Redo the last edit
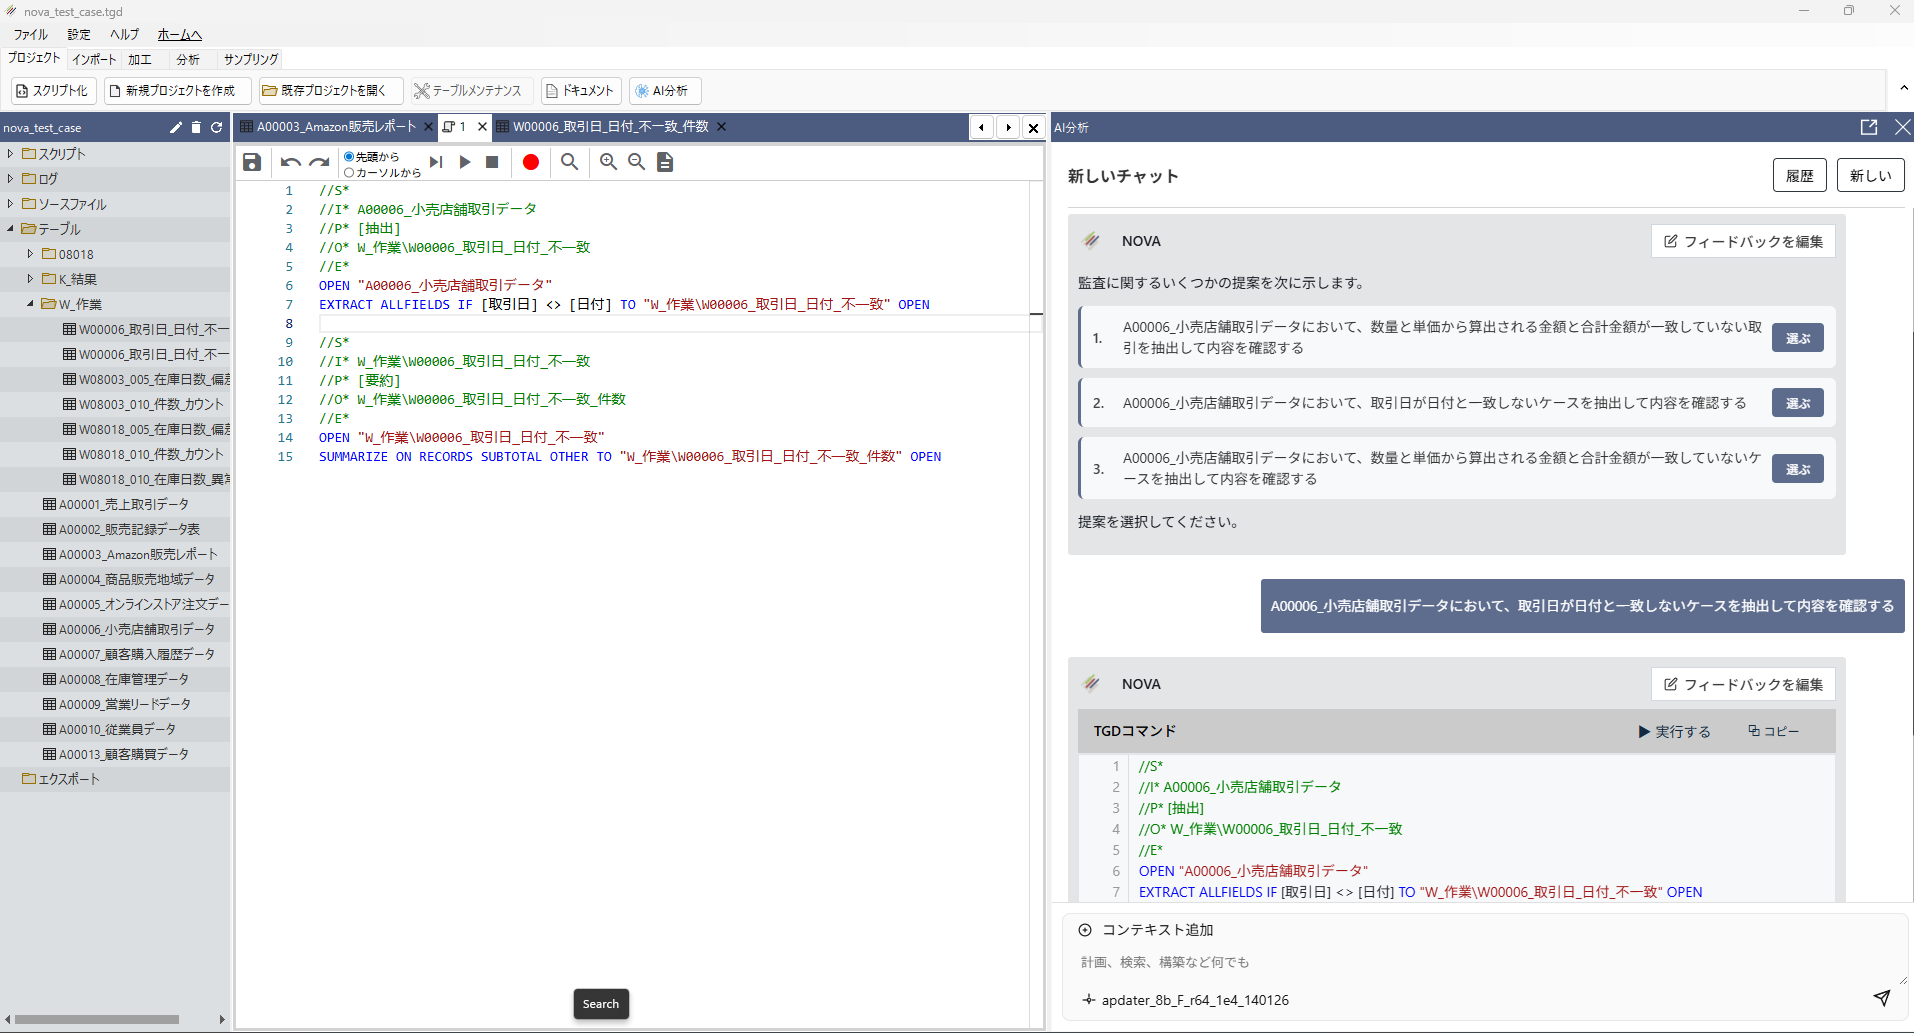This screenshot has height=1033, width=1914. pyautogui.click(x=319, y=162)
